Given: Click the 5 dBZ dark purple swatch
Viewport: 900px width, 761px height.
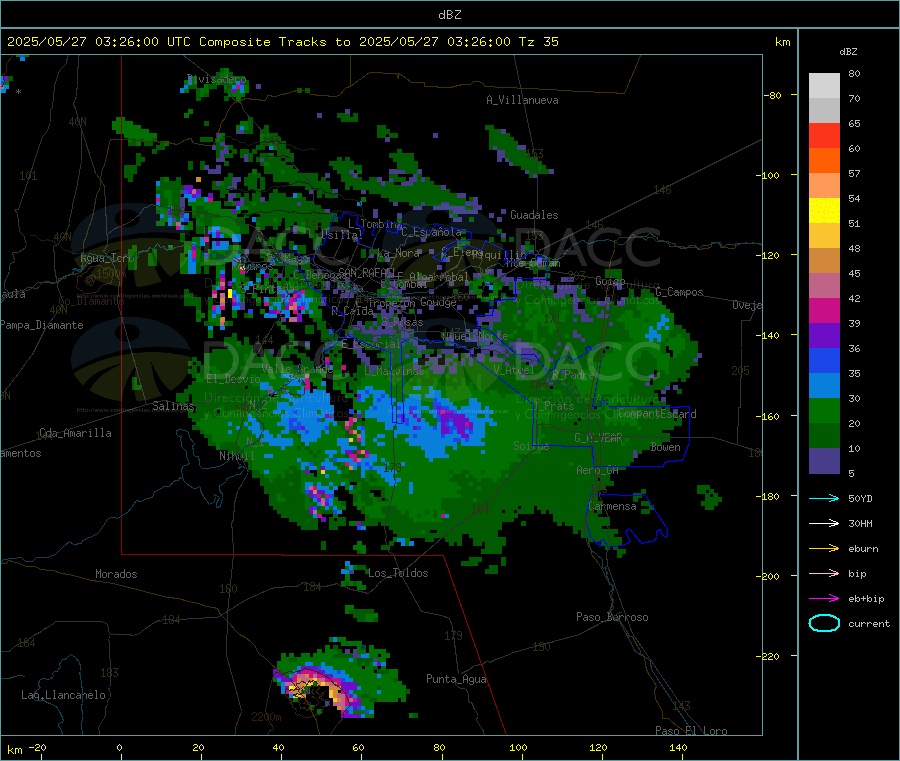Looking at the screenshot, I should click(x=824, y=461).
